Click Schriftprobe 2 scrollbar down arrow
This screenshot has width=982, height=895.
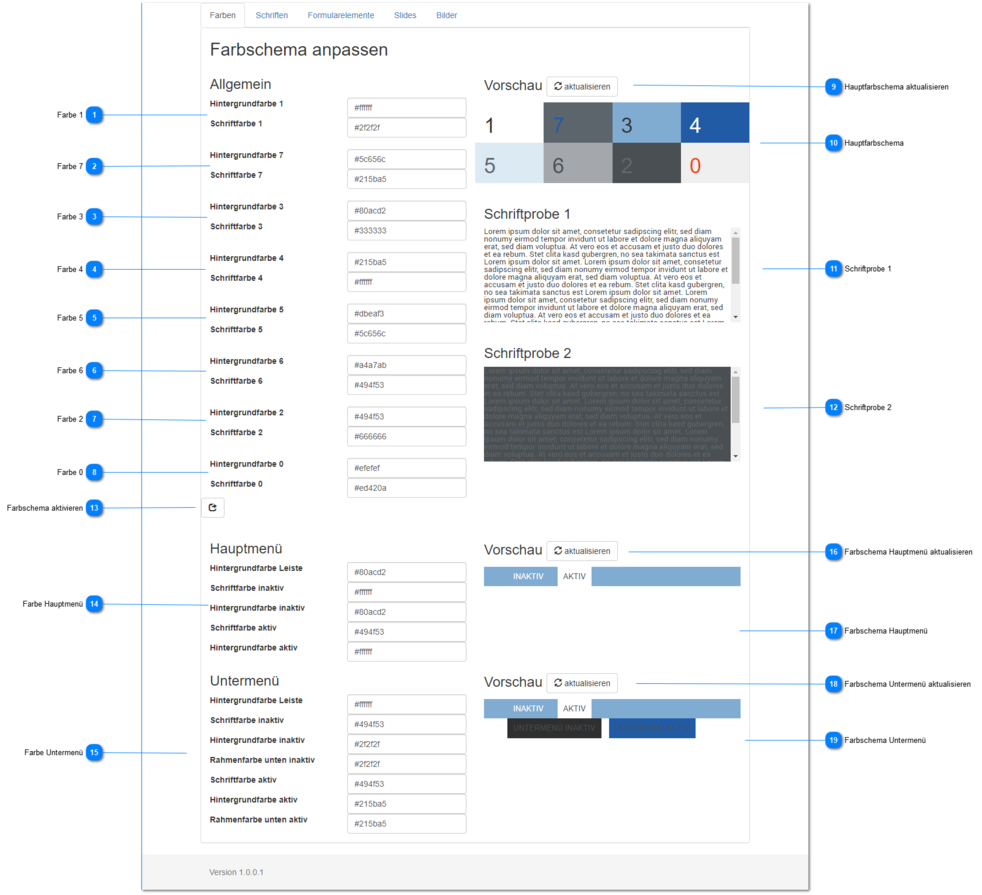coord(736,457)
